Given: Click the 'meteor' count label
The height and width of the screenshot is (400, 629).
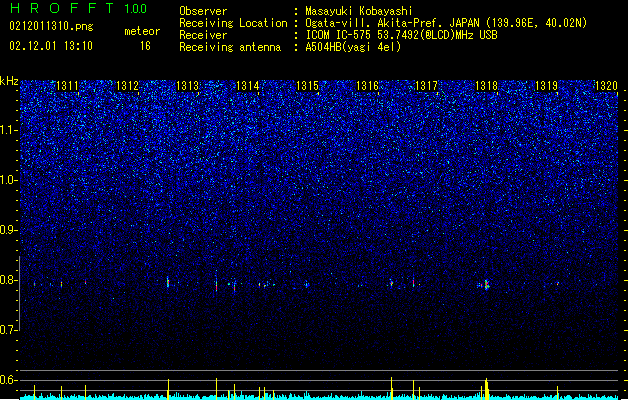Looking at the screenshot, I should tap(142, 31).
